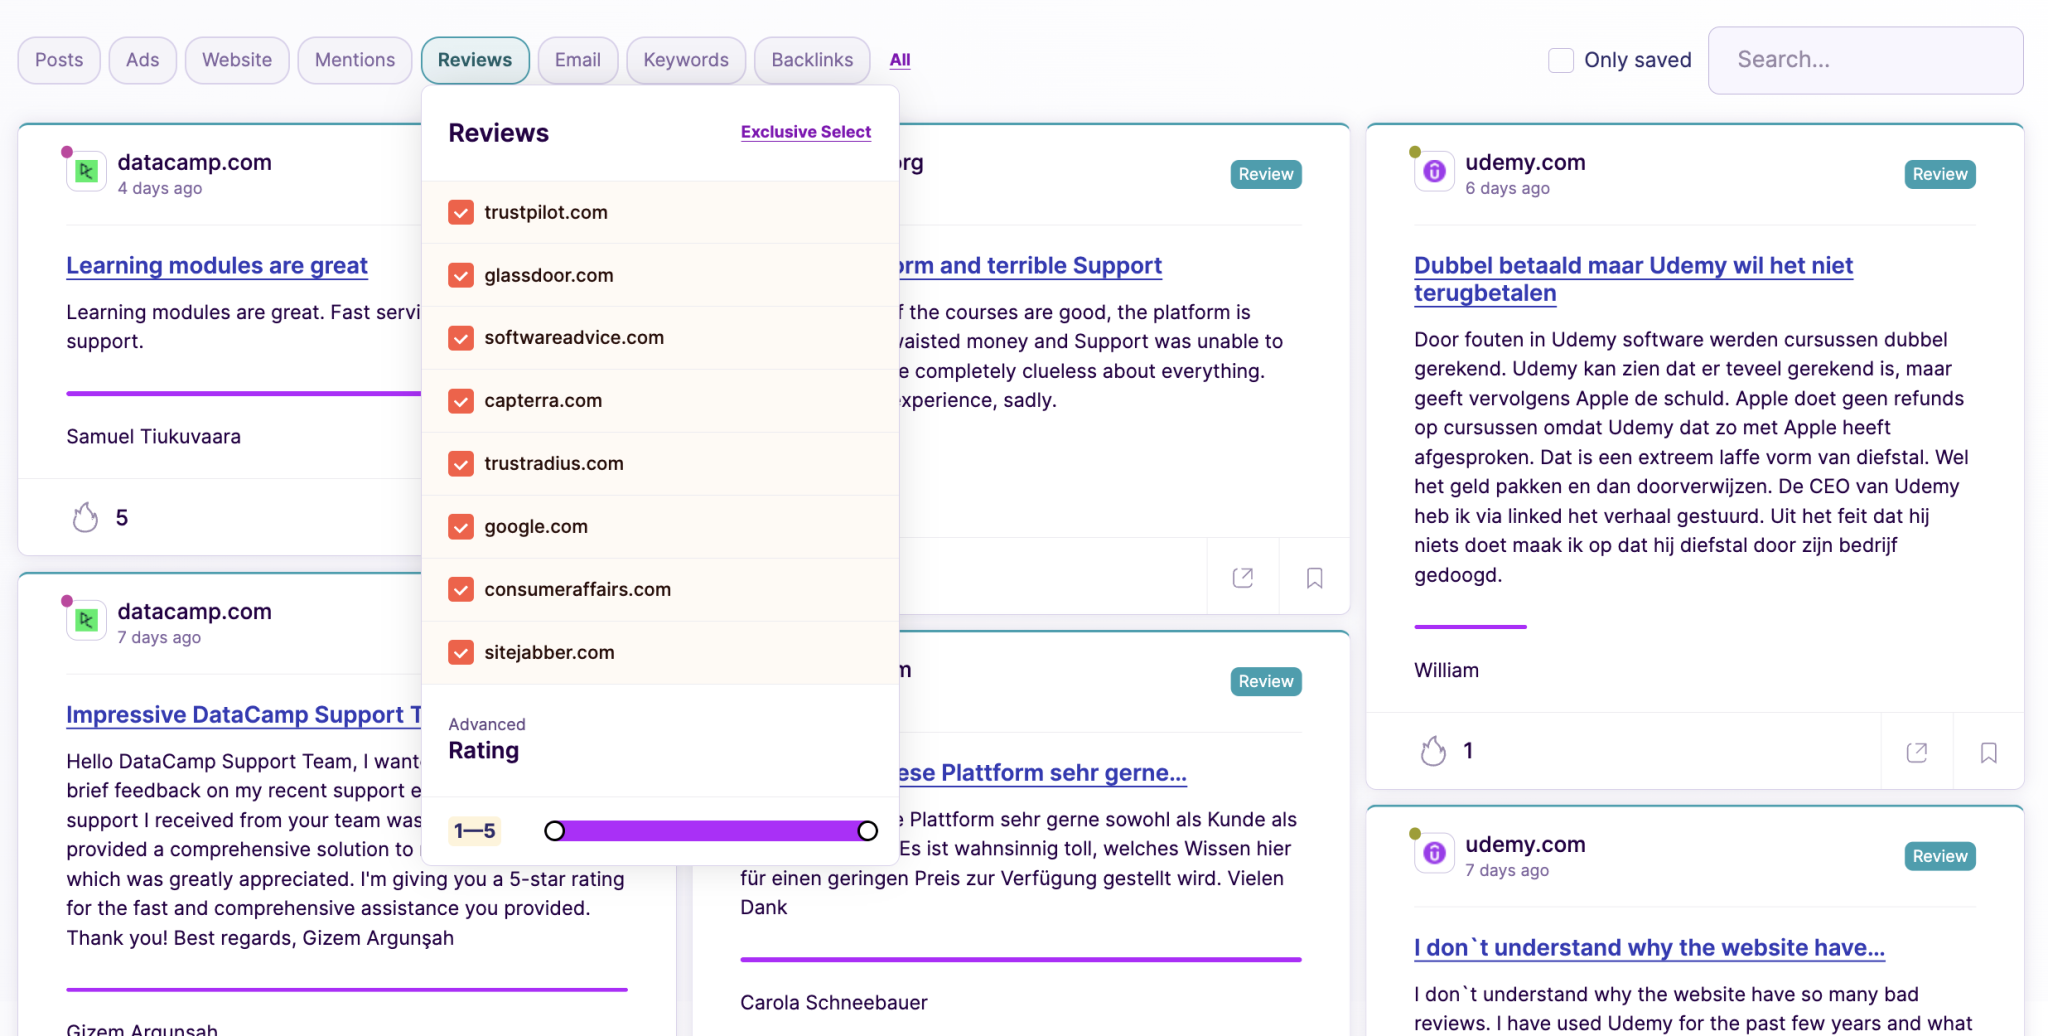Focus the Search input field
The width and height of the screenshot is (2048, 1036).
click(x=1865, y=60)
